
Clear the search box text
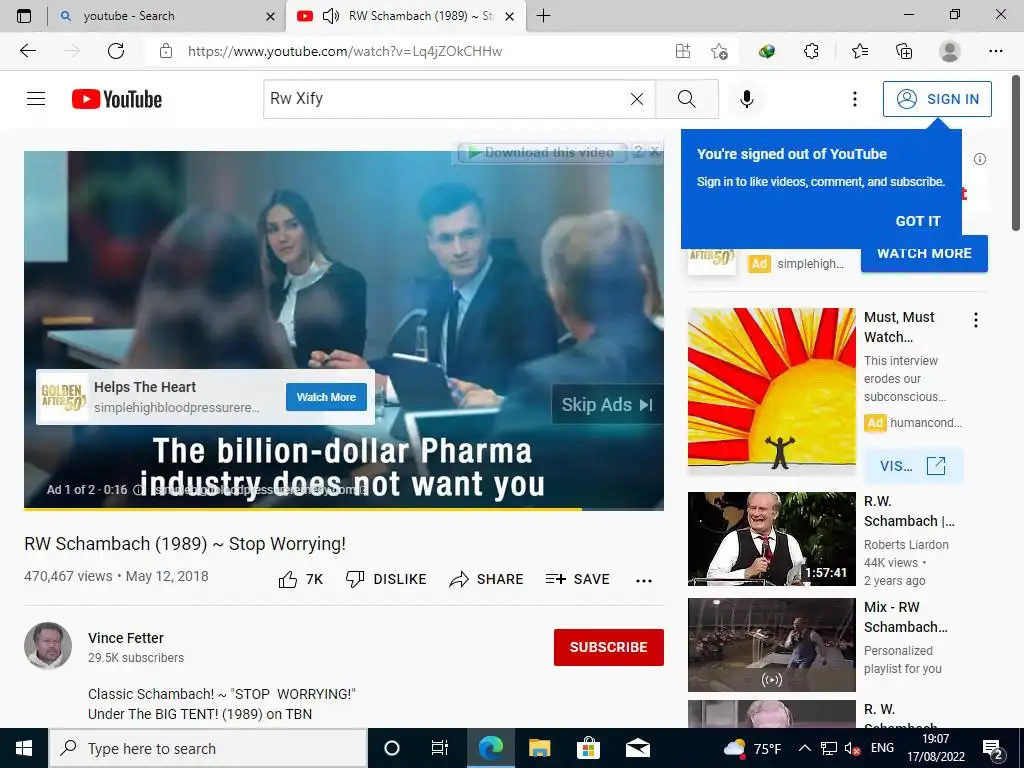[637, 99]
